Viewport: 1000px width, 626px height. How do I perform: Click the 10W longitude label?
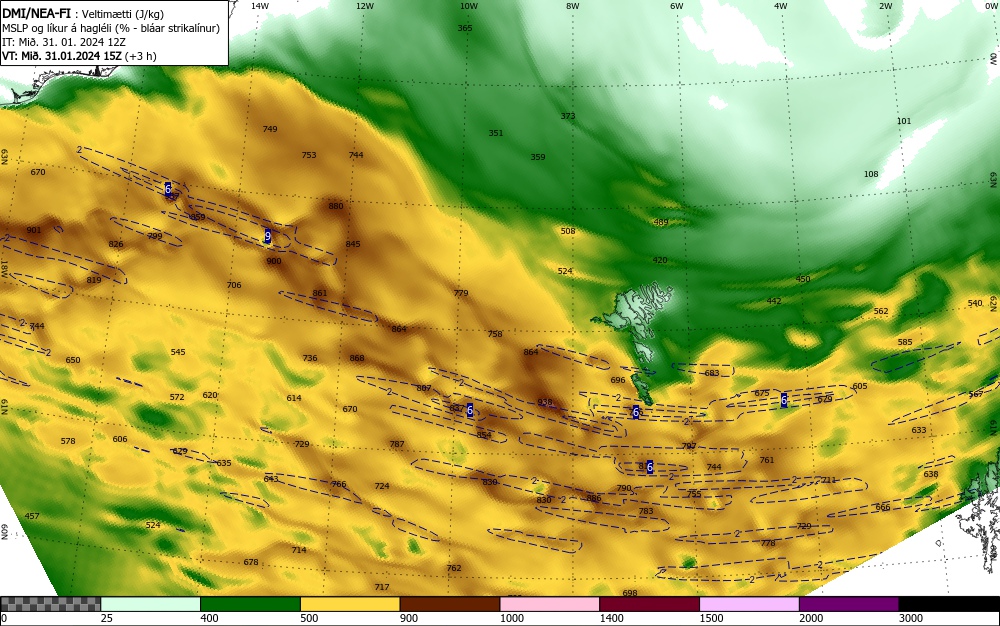point(469,6)
